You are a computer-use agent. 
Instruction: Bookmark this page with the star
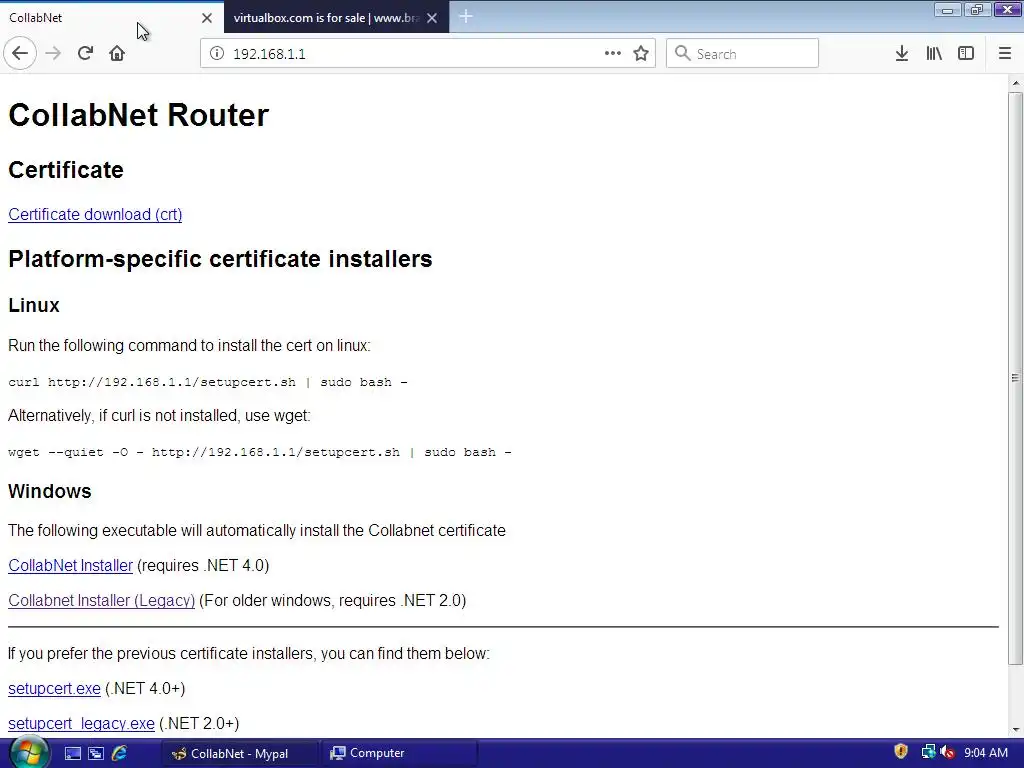pyautogui.click(x=641, y=54)
